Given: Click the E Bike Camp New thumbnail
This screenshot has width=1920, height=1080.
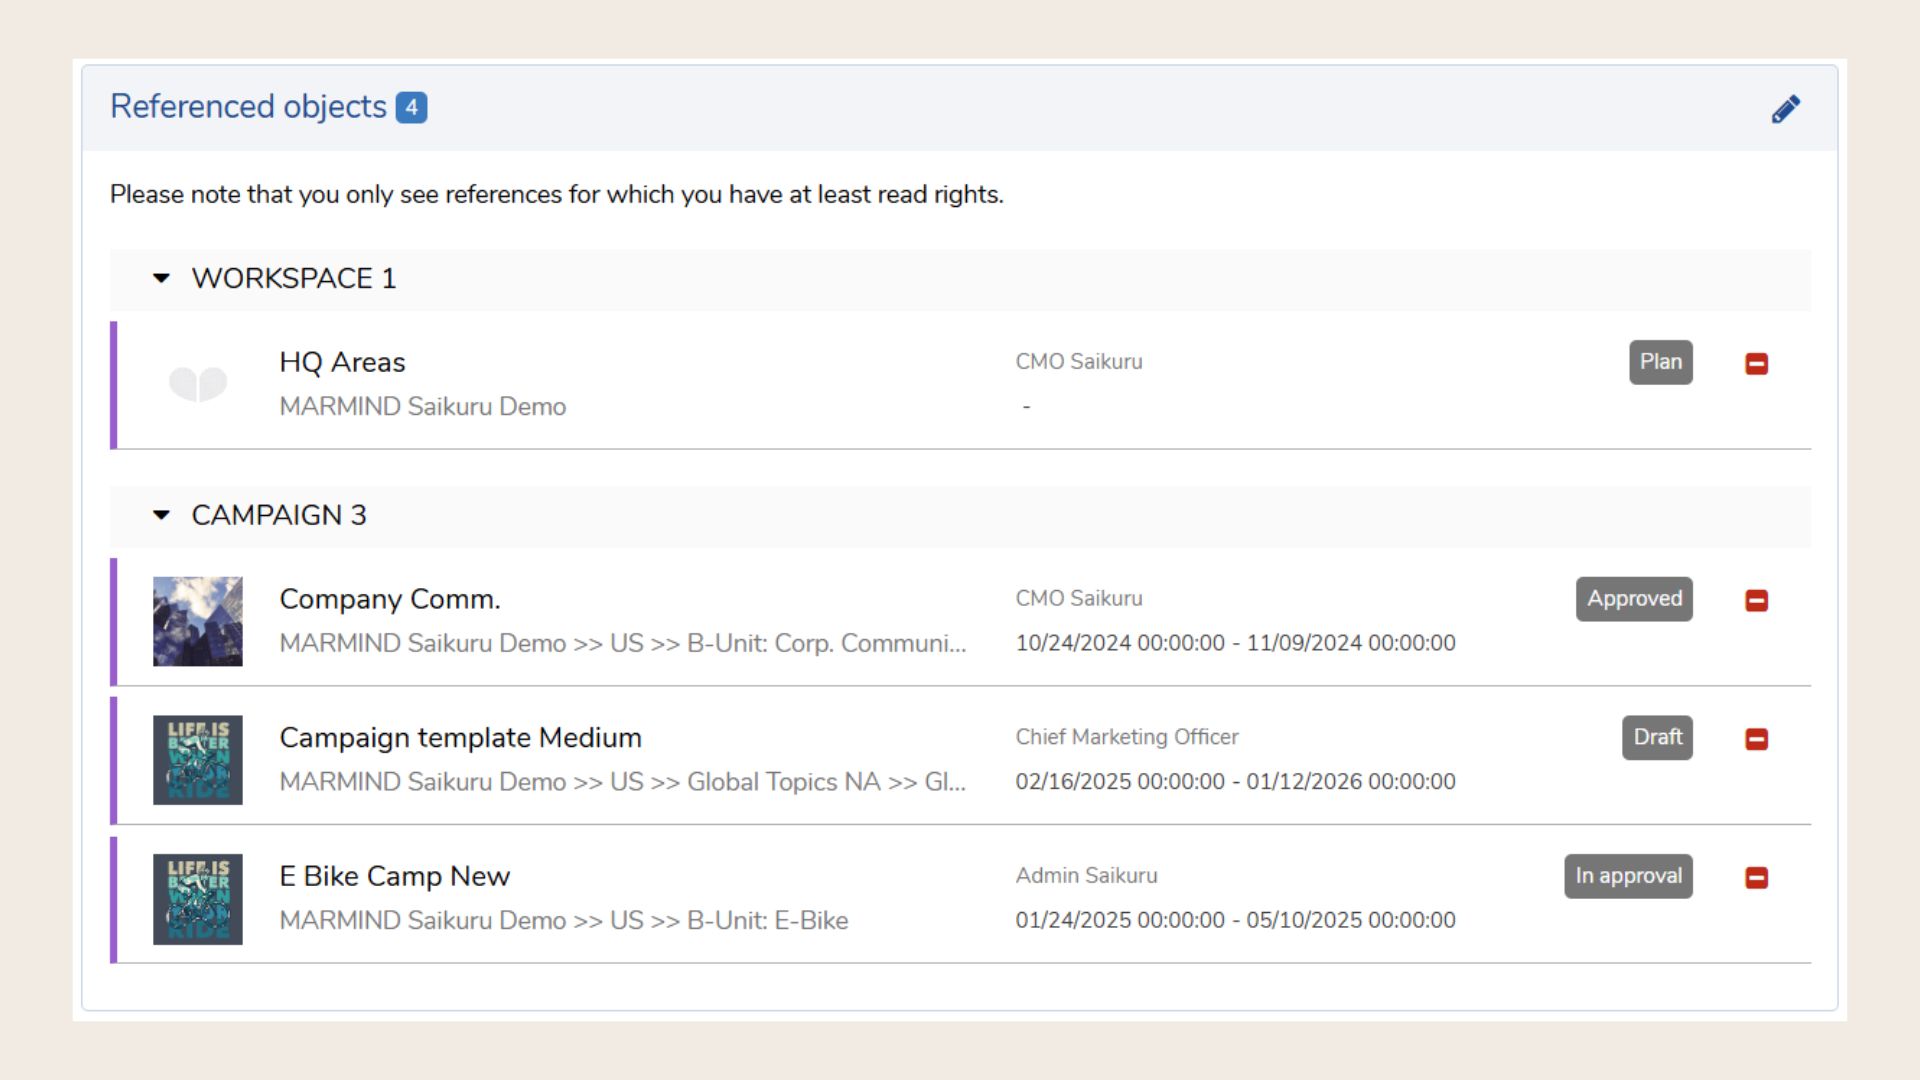Looking at the screenshot, I should point(198,899).
